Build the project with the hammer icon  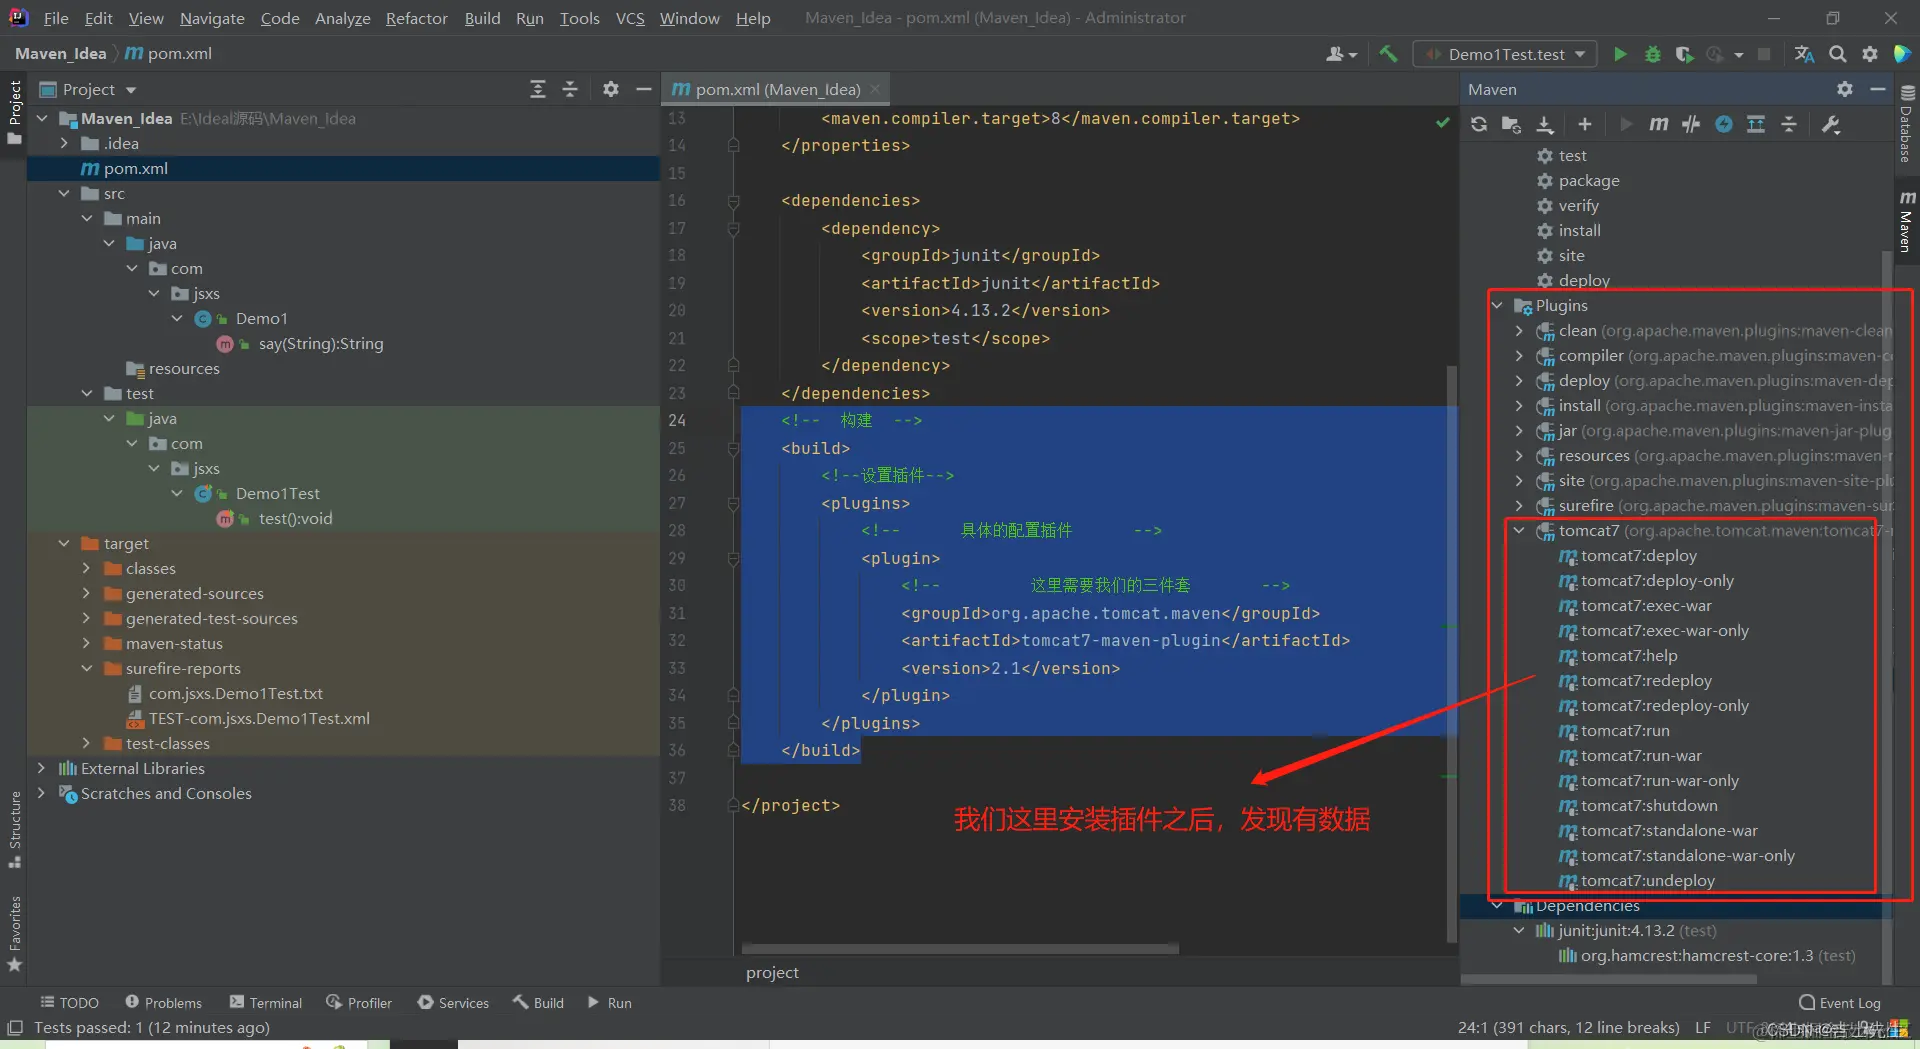click(1388, 54)
